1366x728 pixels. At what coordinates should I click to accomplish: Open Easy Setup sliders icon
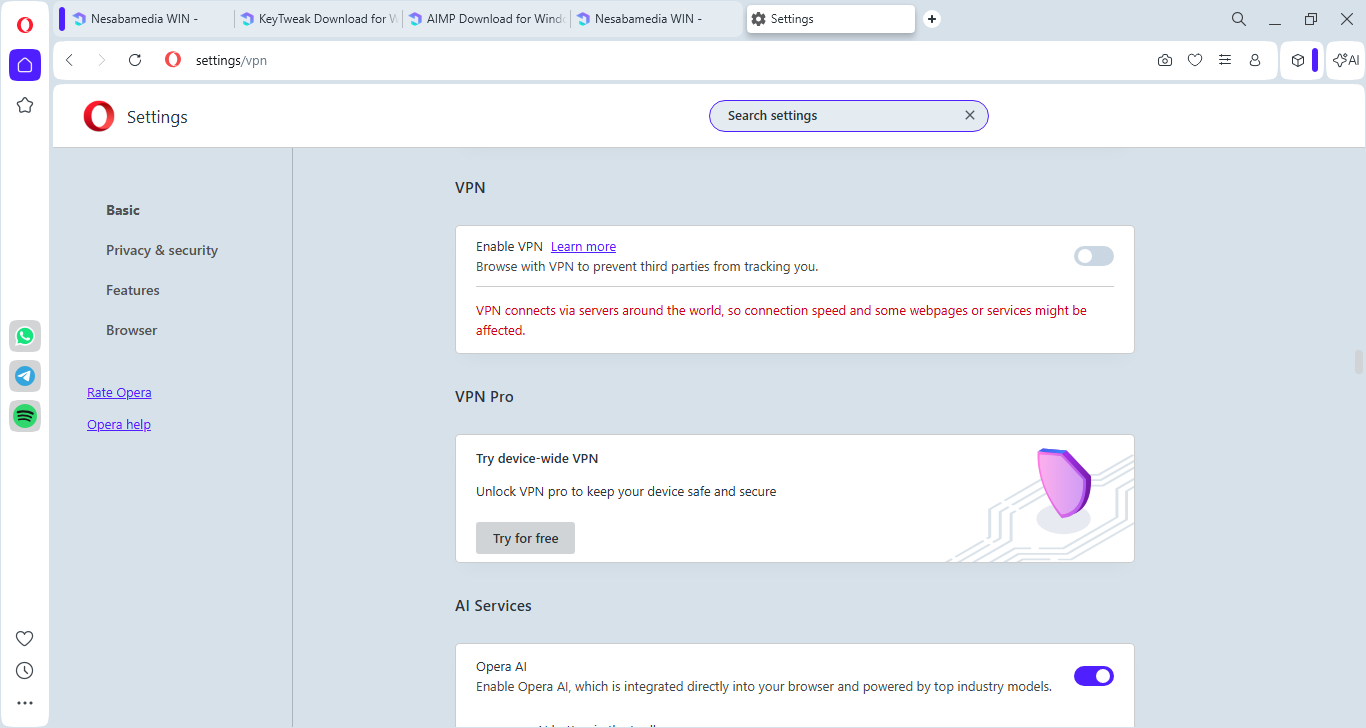(x=1225, y=60)
